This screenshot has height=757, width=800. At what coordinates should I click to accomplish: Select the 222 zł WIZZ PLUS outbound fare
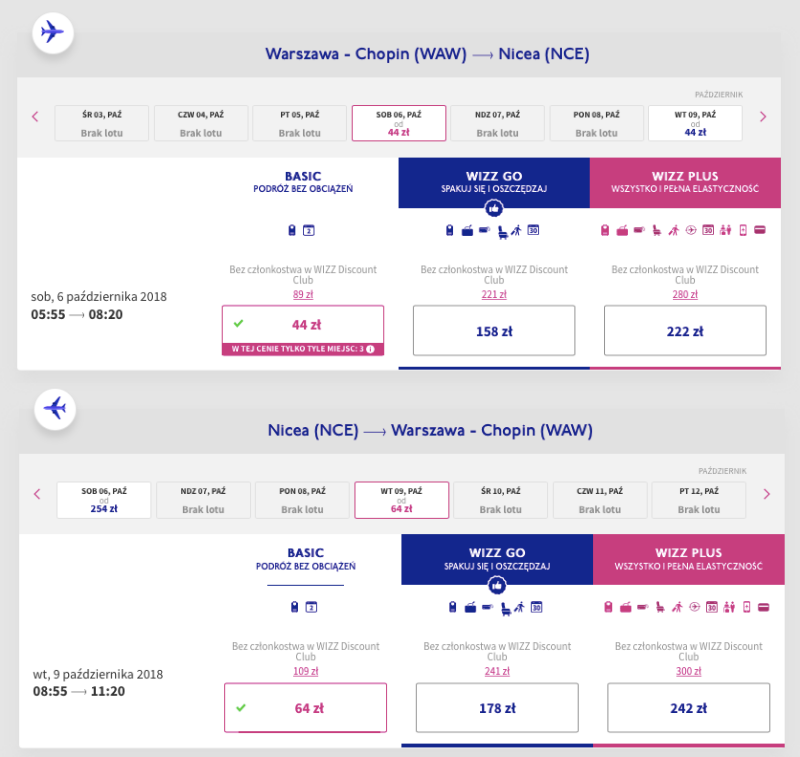(685, 331)
